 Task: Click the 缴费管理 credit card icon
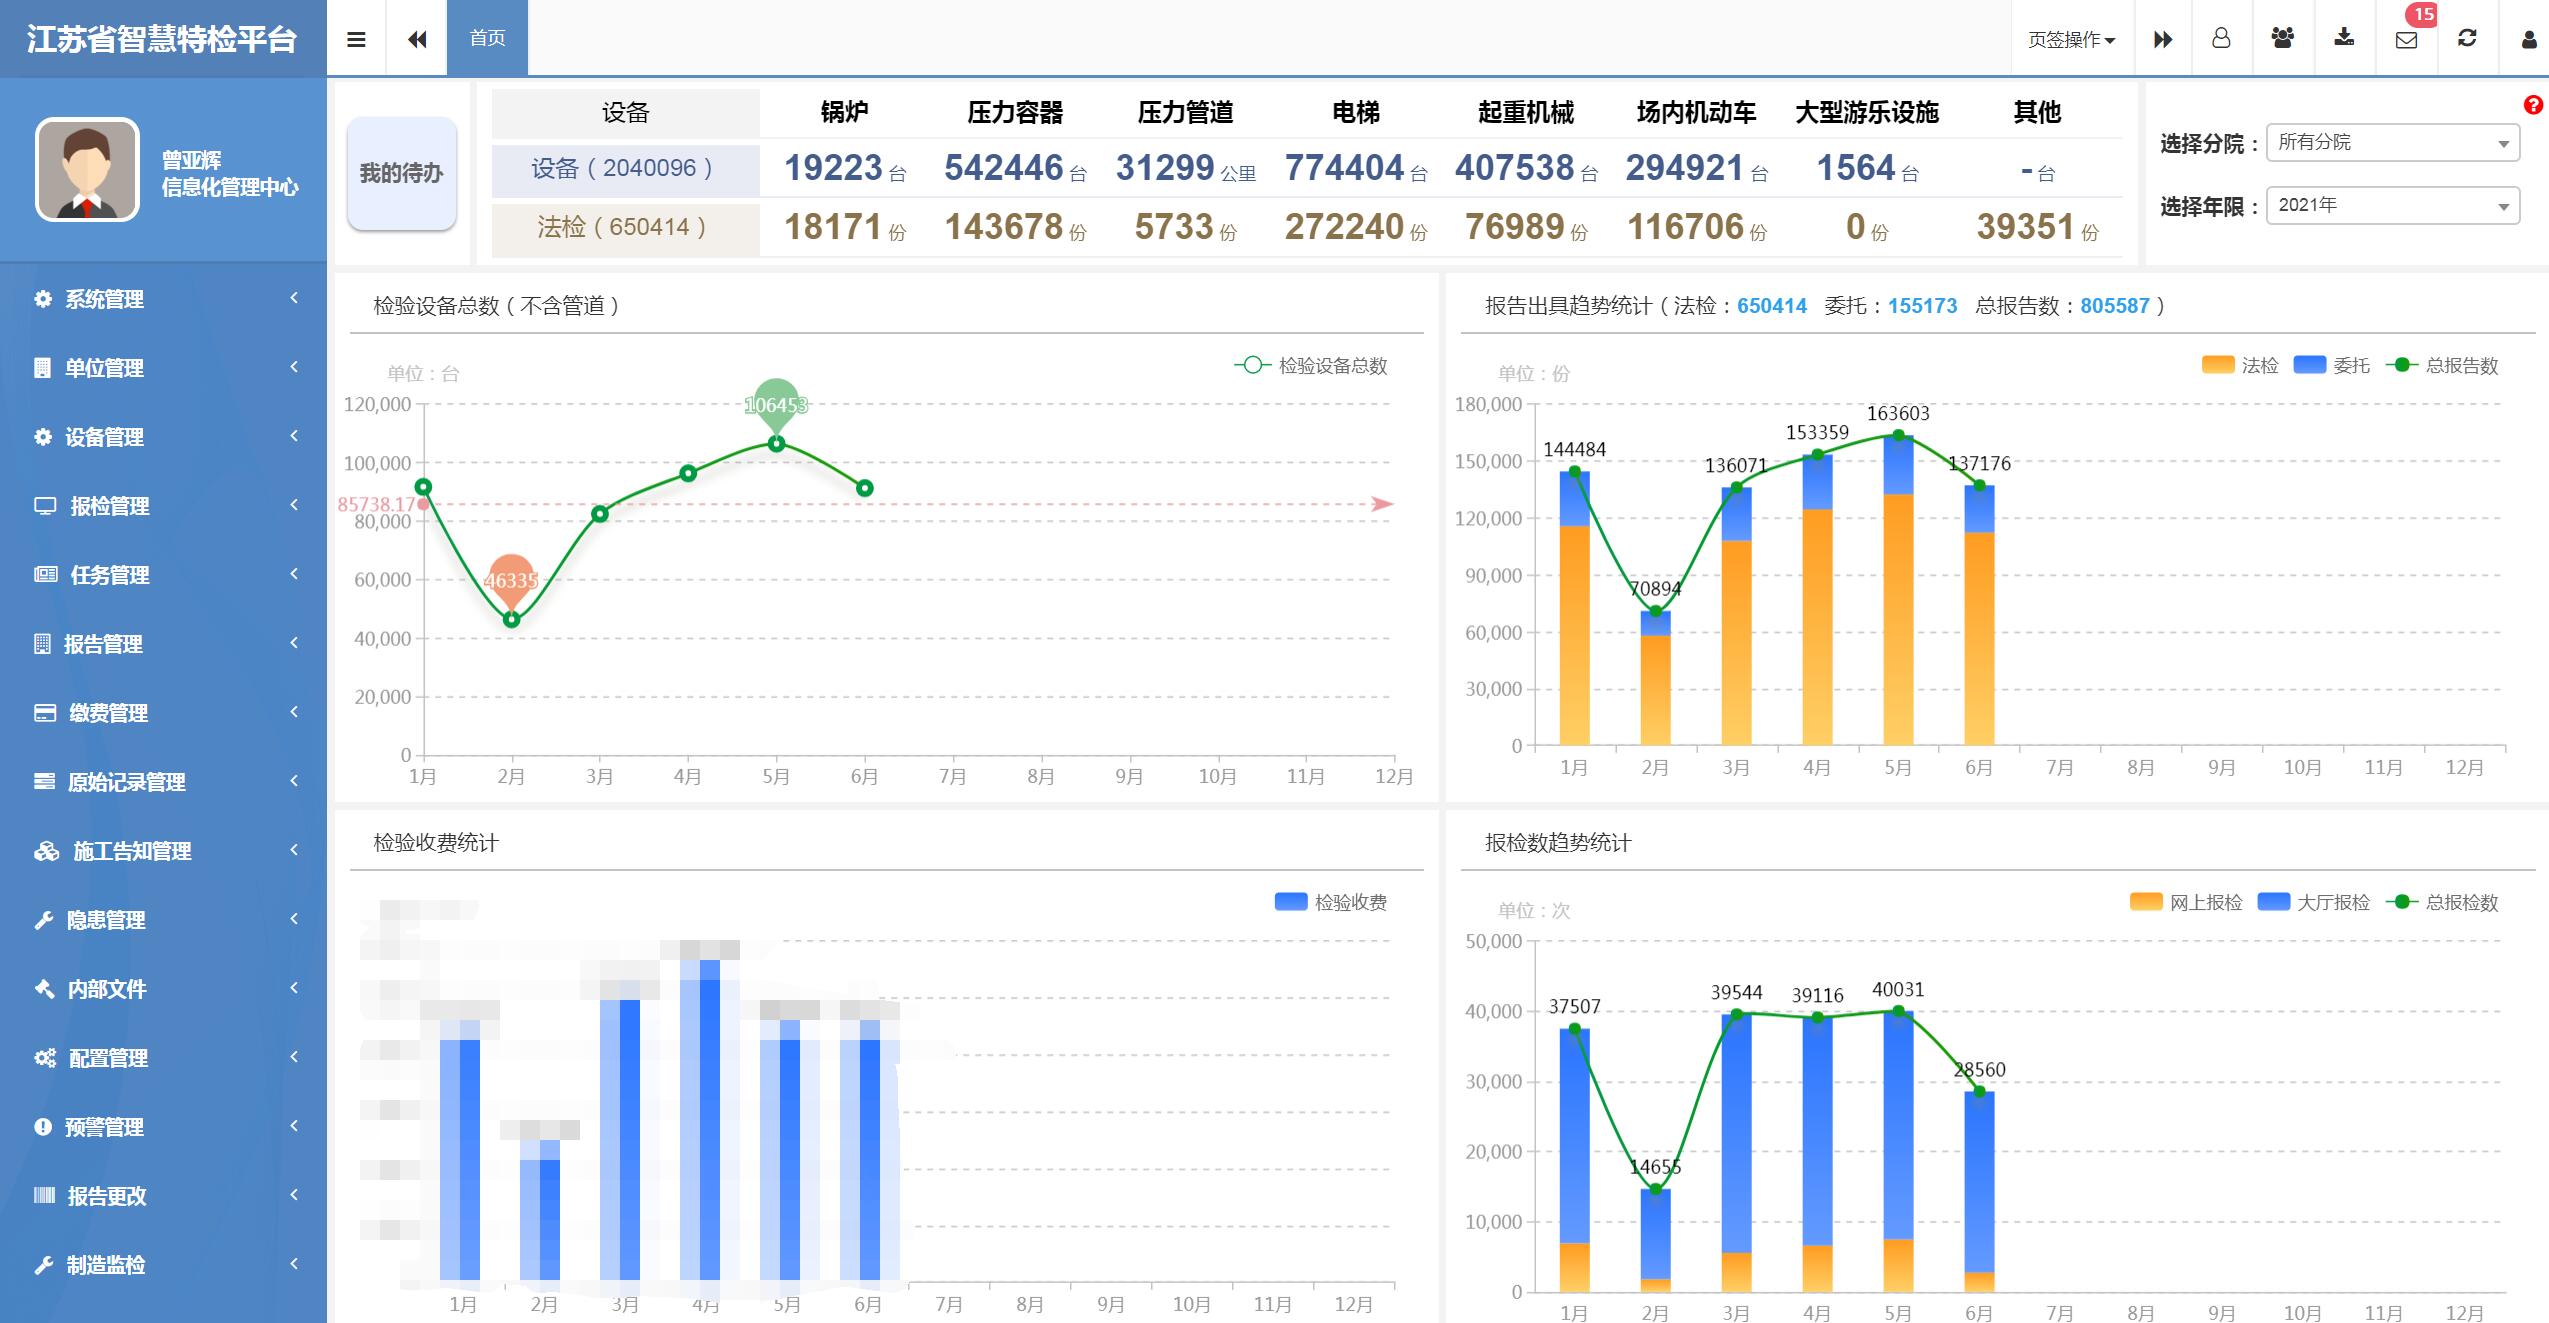click(45, 712)
